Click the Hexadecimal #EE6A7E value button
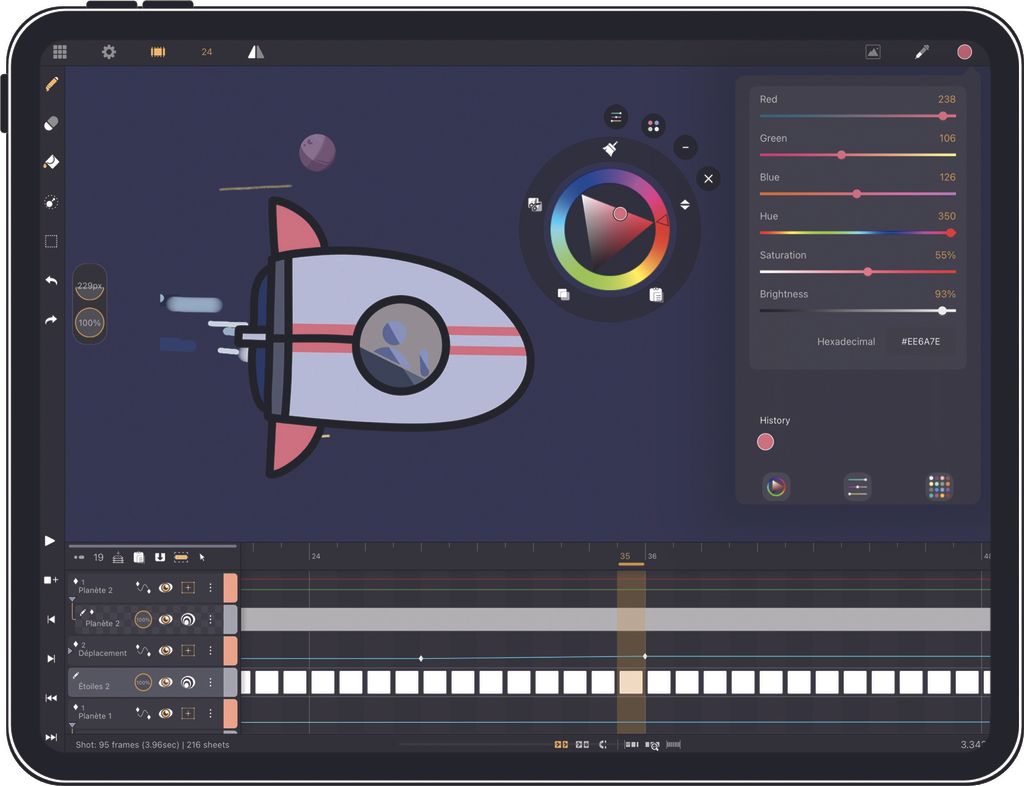The width and height of the screenshot is (1024, 786). coord(921,341)
